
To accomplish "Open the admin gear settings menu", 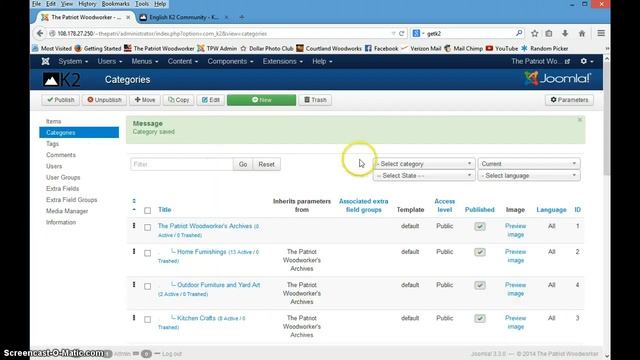I will (x=587, y=61).
